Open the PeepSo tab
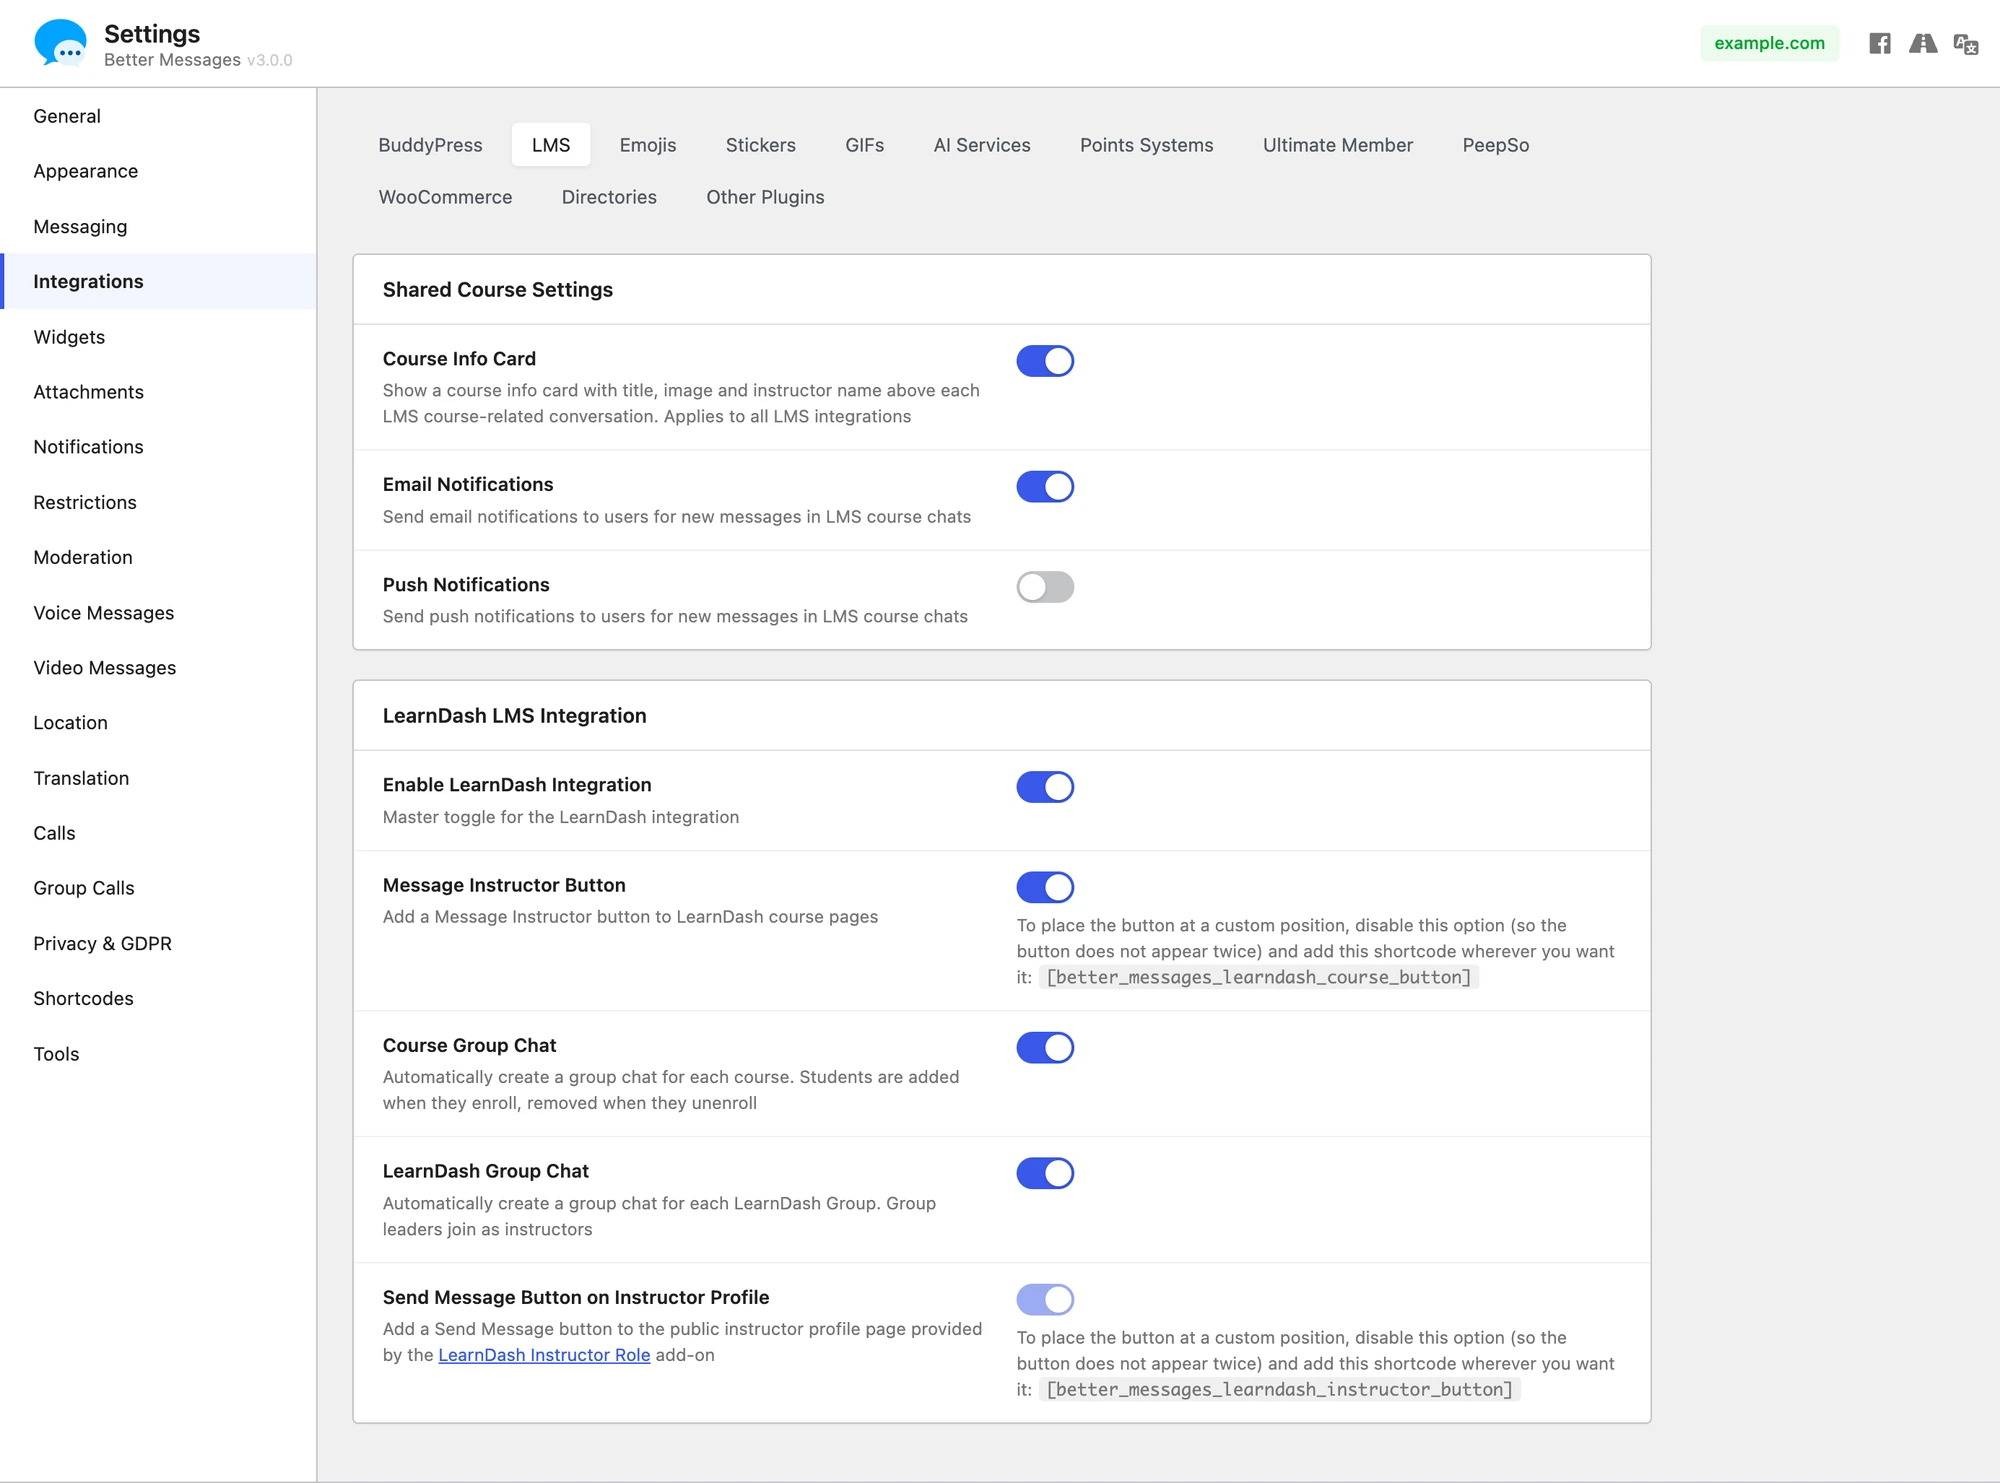The width and height of the screenshot is (2000, 1483). pyautogui.click(x=1496, y=145)
